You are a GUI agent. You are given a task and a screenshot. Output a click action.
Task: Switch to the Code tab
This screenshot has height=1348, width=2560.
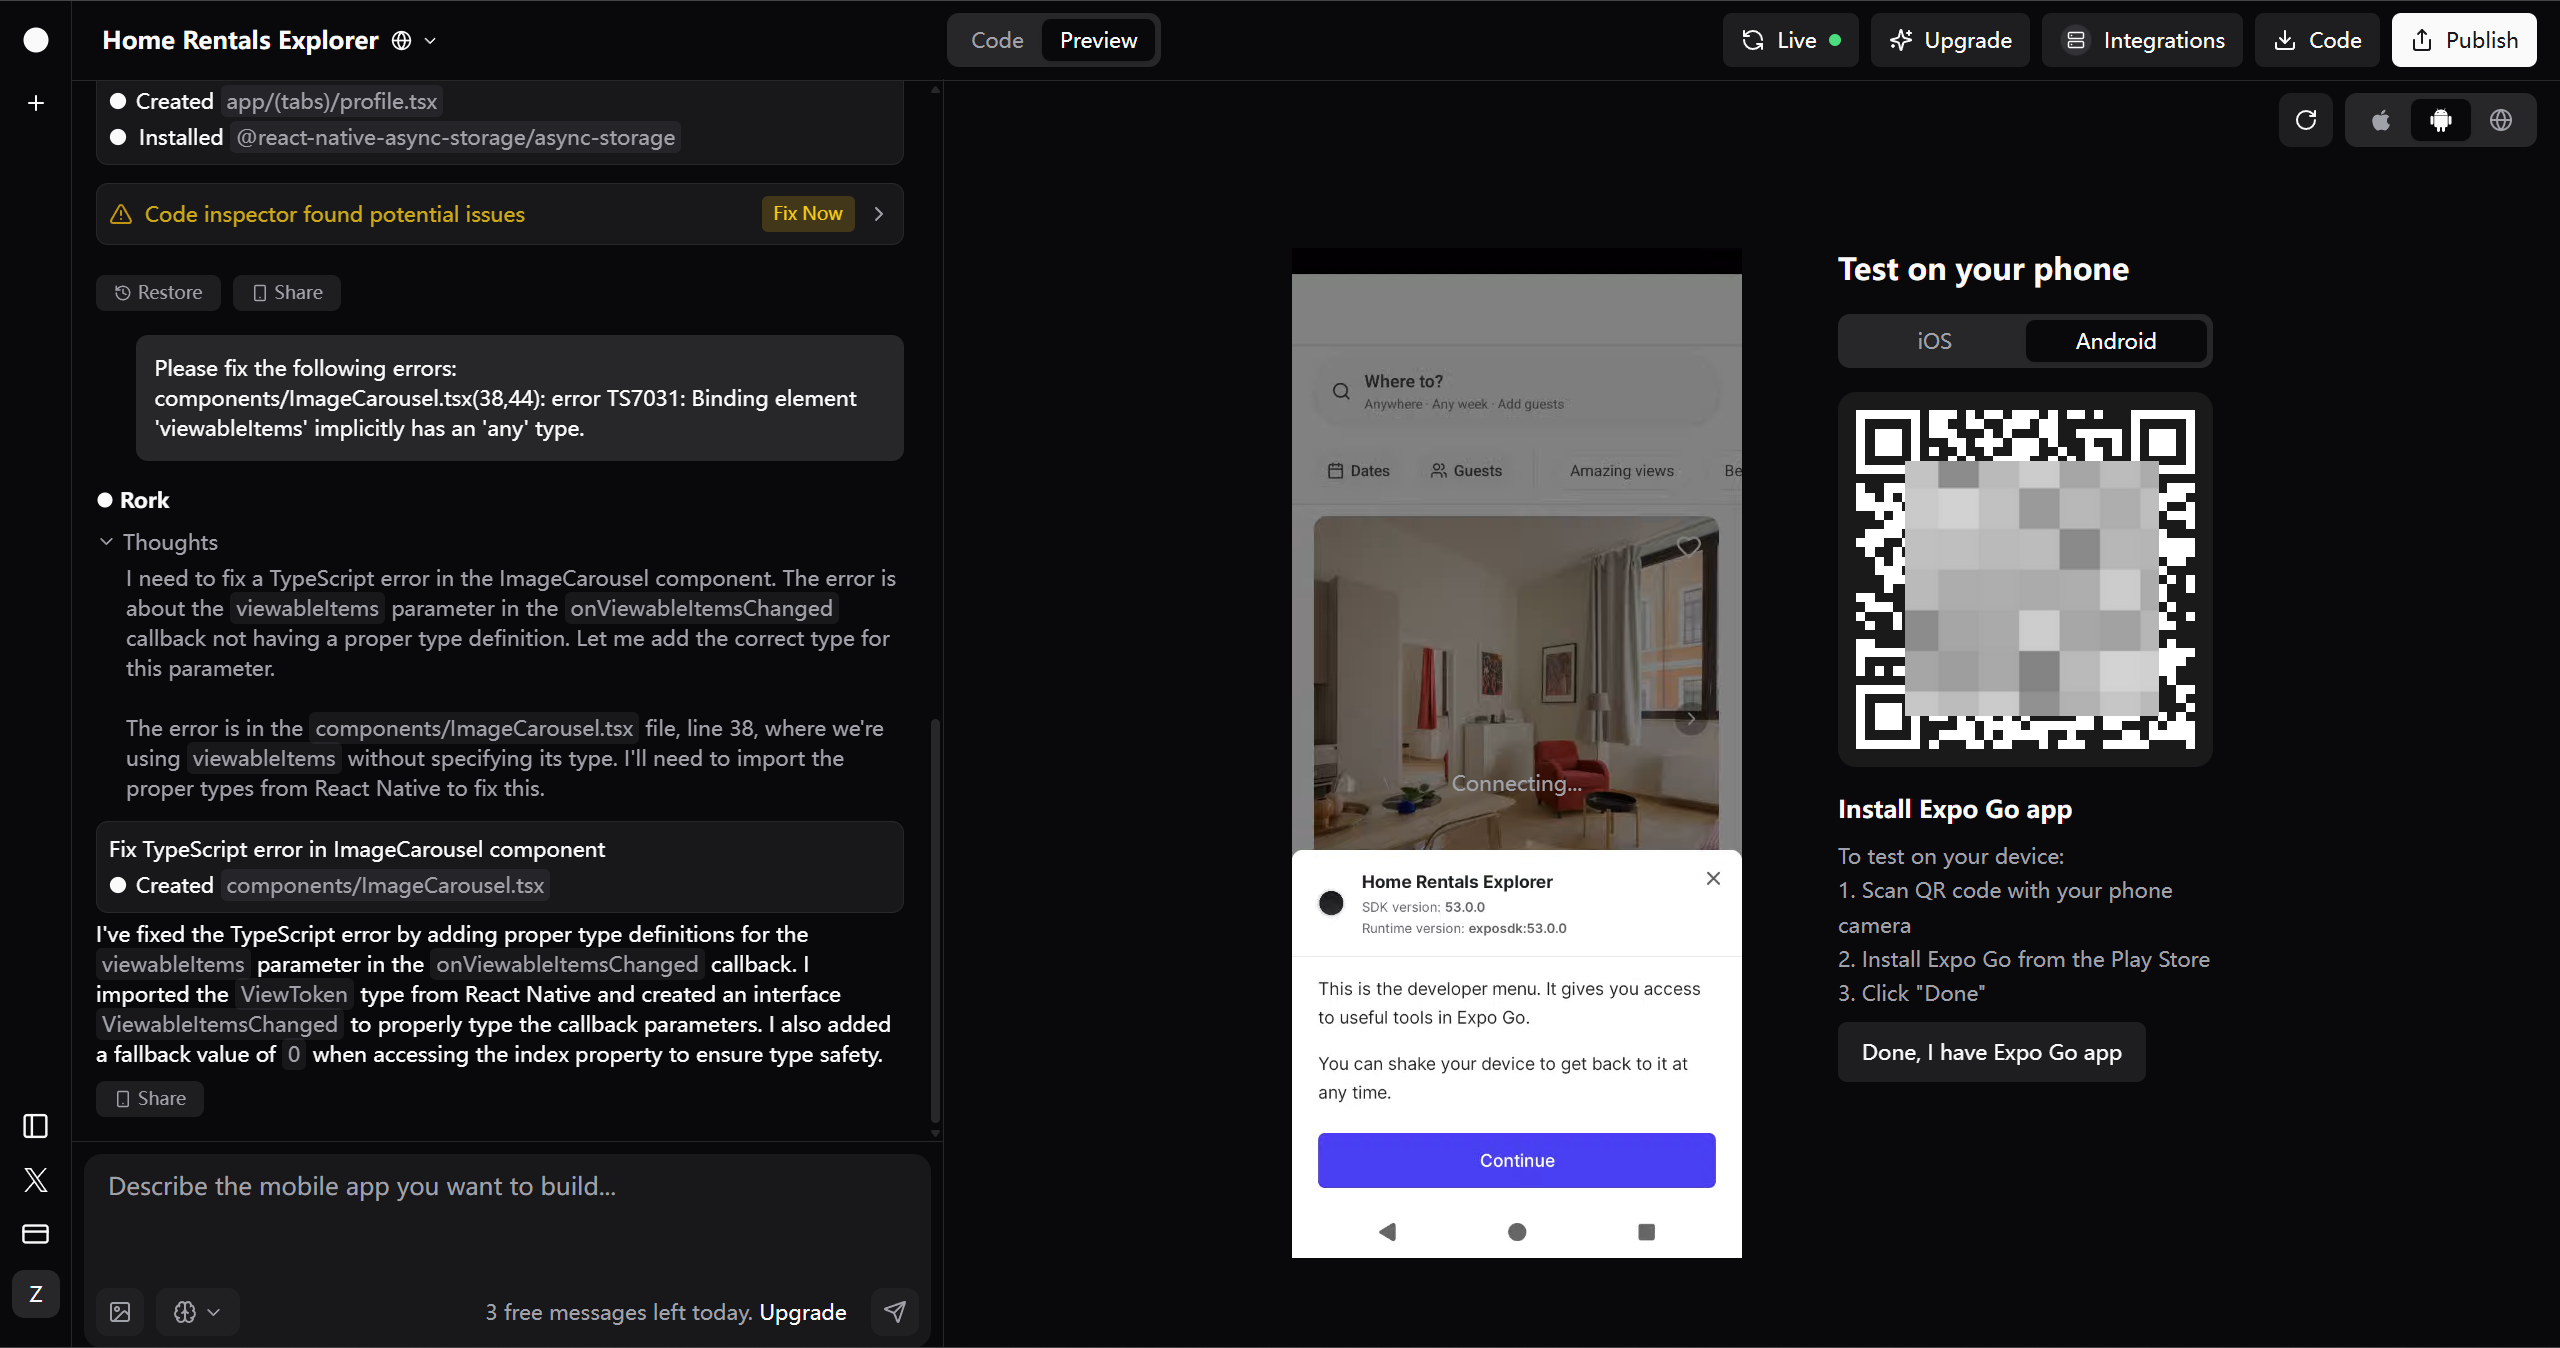997,40
